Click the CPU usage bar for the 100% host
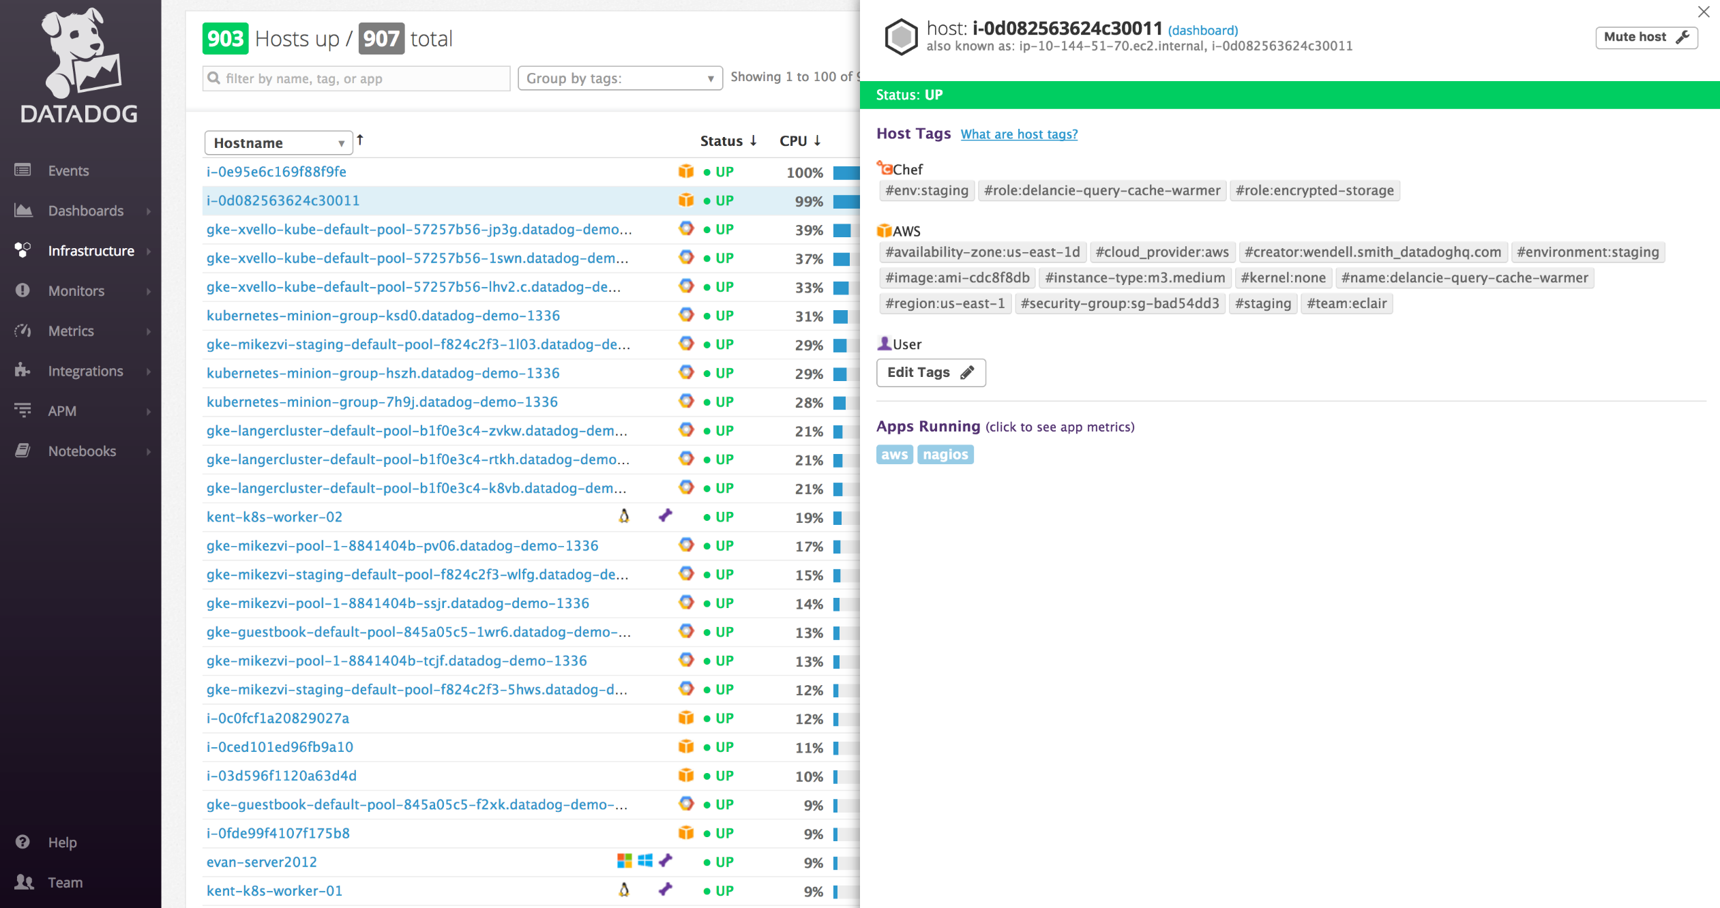Screen dimensions: 1720x908 click(845, 173)
